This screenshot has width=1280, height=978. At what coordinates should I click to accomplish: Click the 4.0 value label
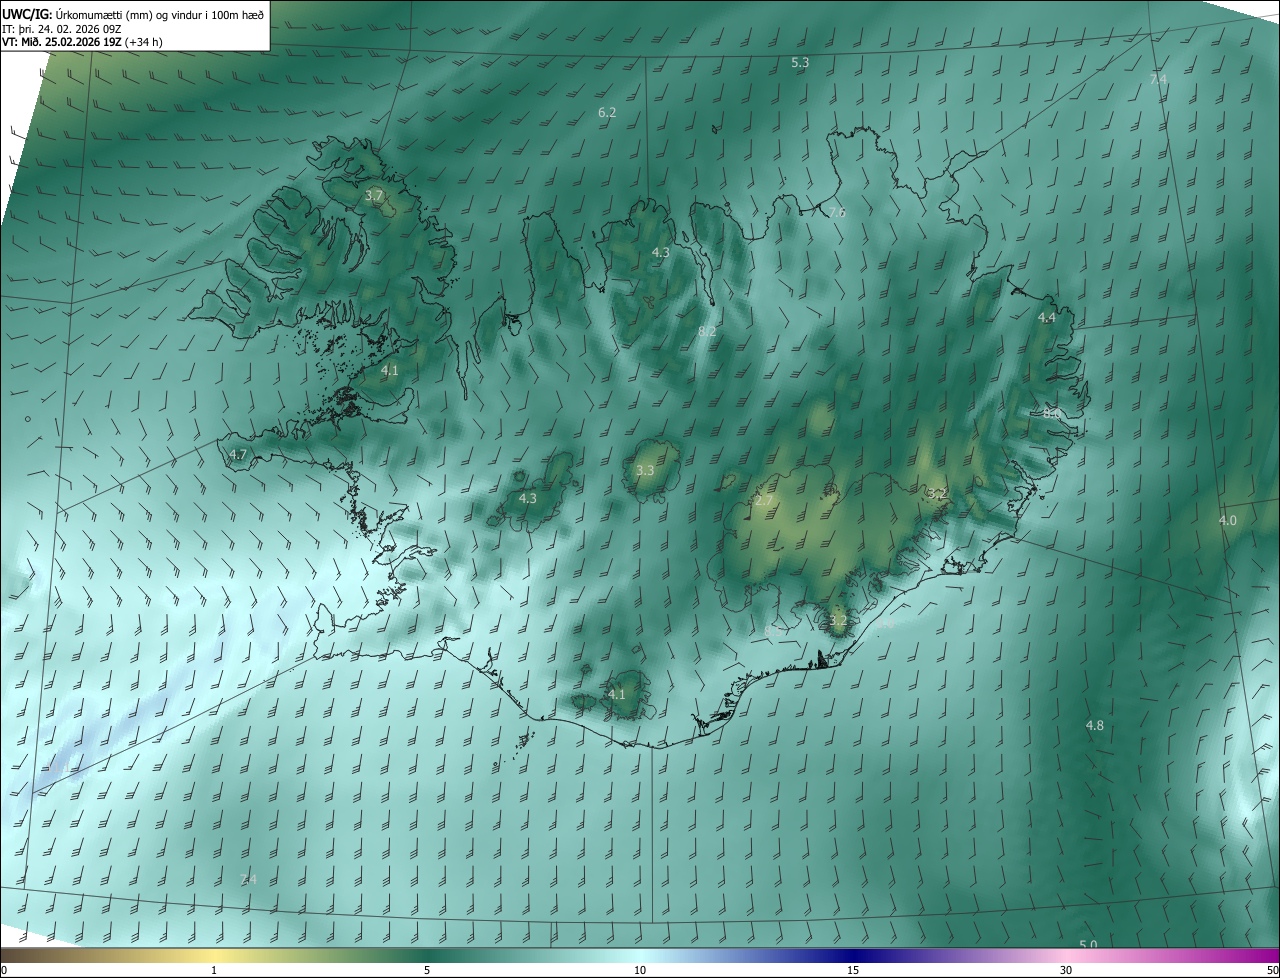1228,520
